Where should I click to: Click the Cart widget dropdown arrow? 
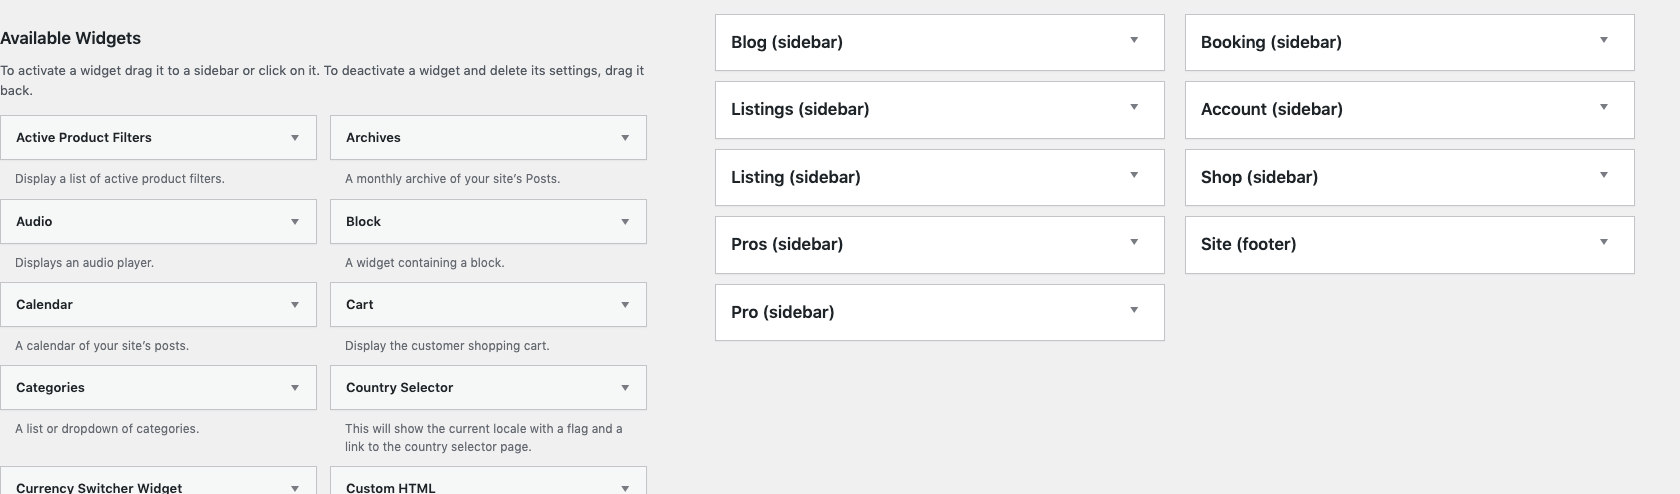(x=625, y=305)
